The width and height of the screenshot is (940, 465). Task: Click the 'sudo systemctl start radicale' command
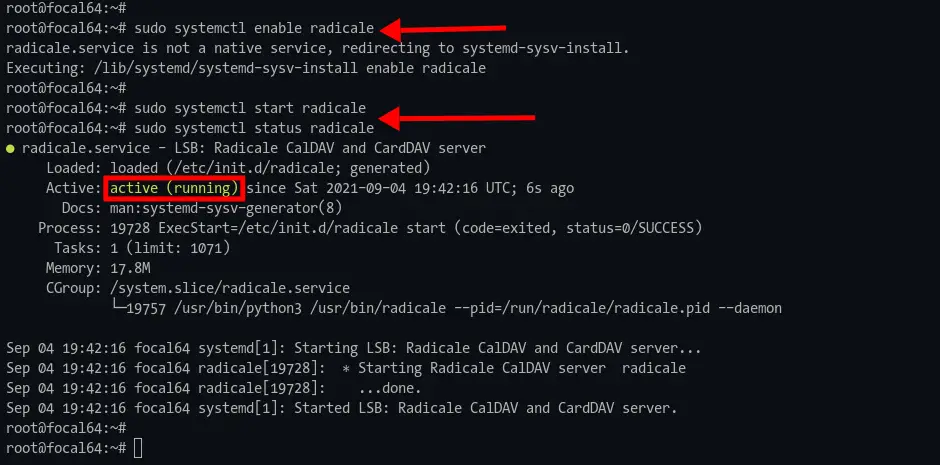(250, 108)
